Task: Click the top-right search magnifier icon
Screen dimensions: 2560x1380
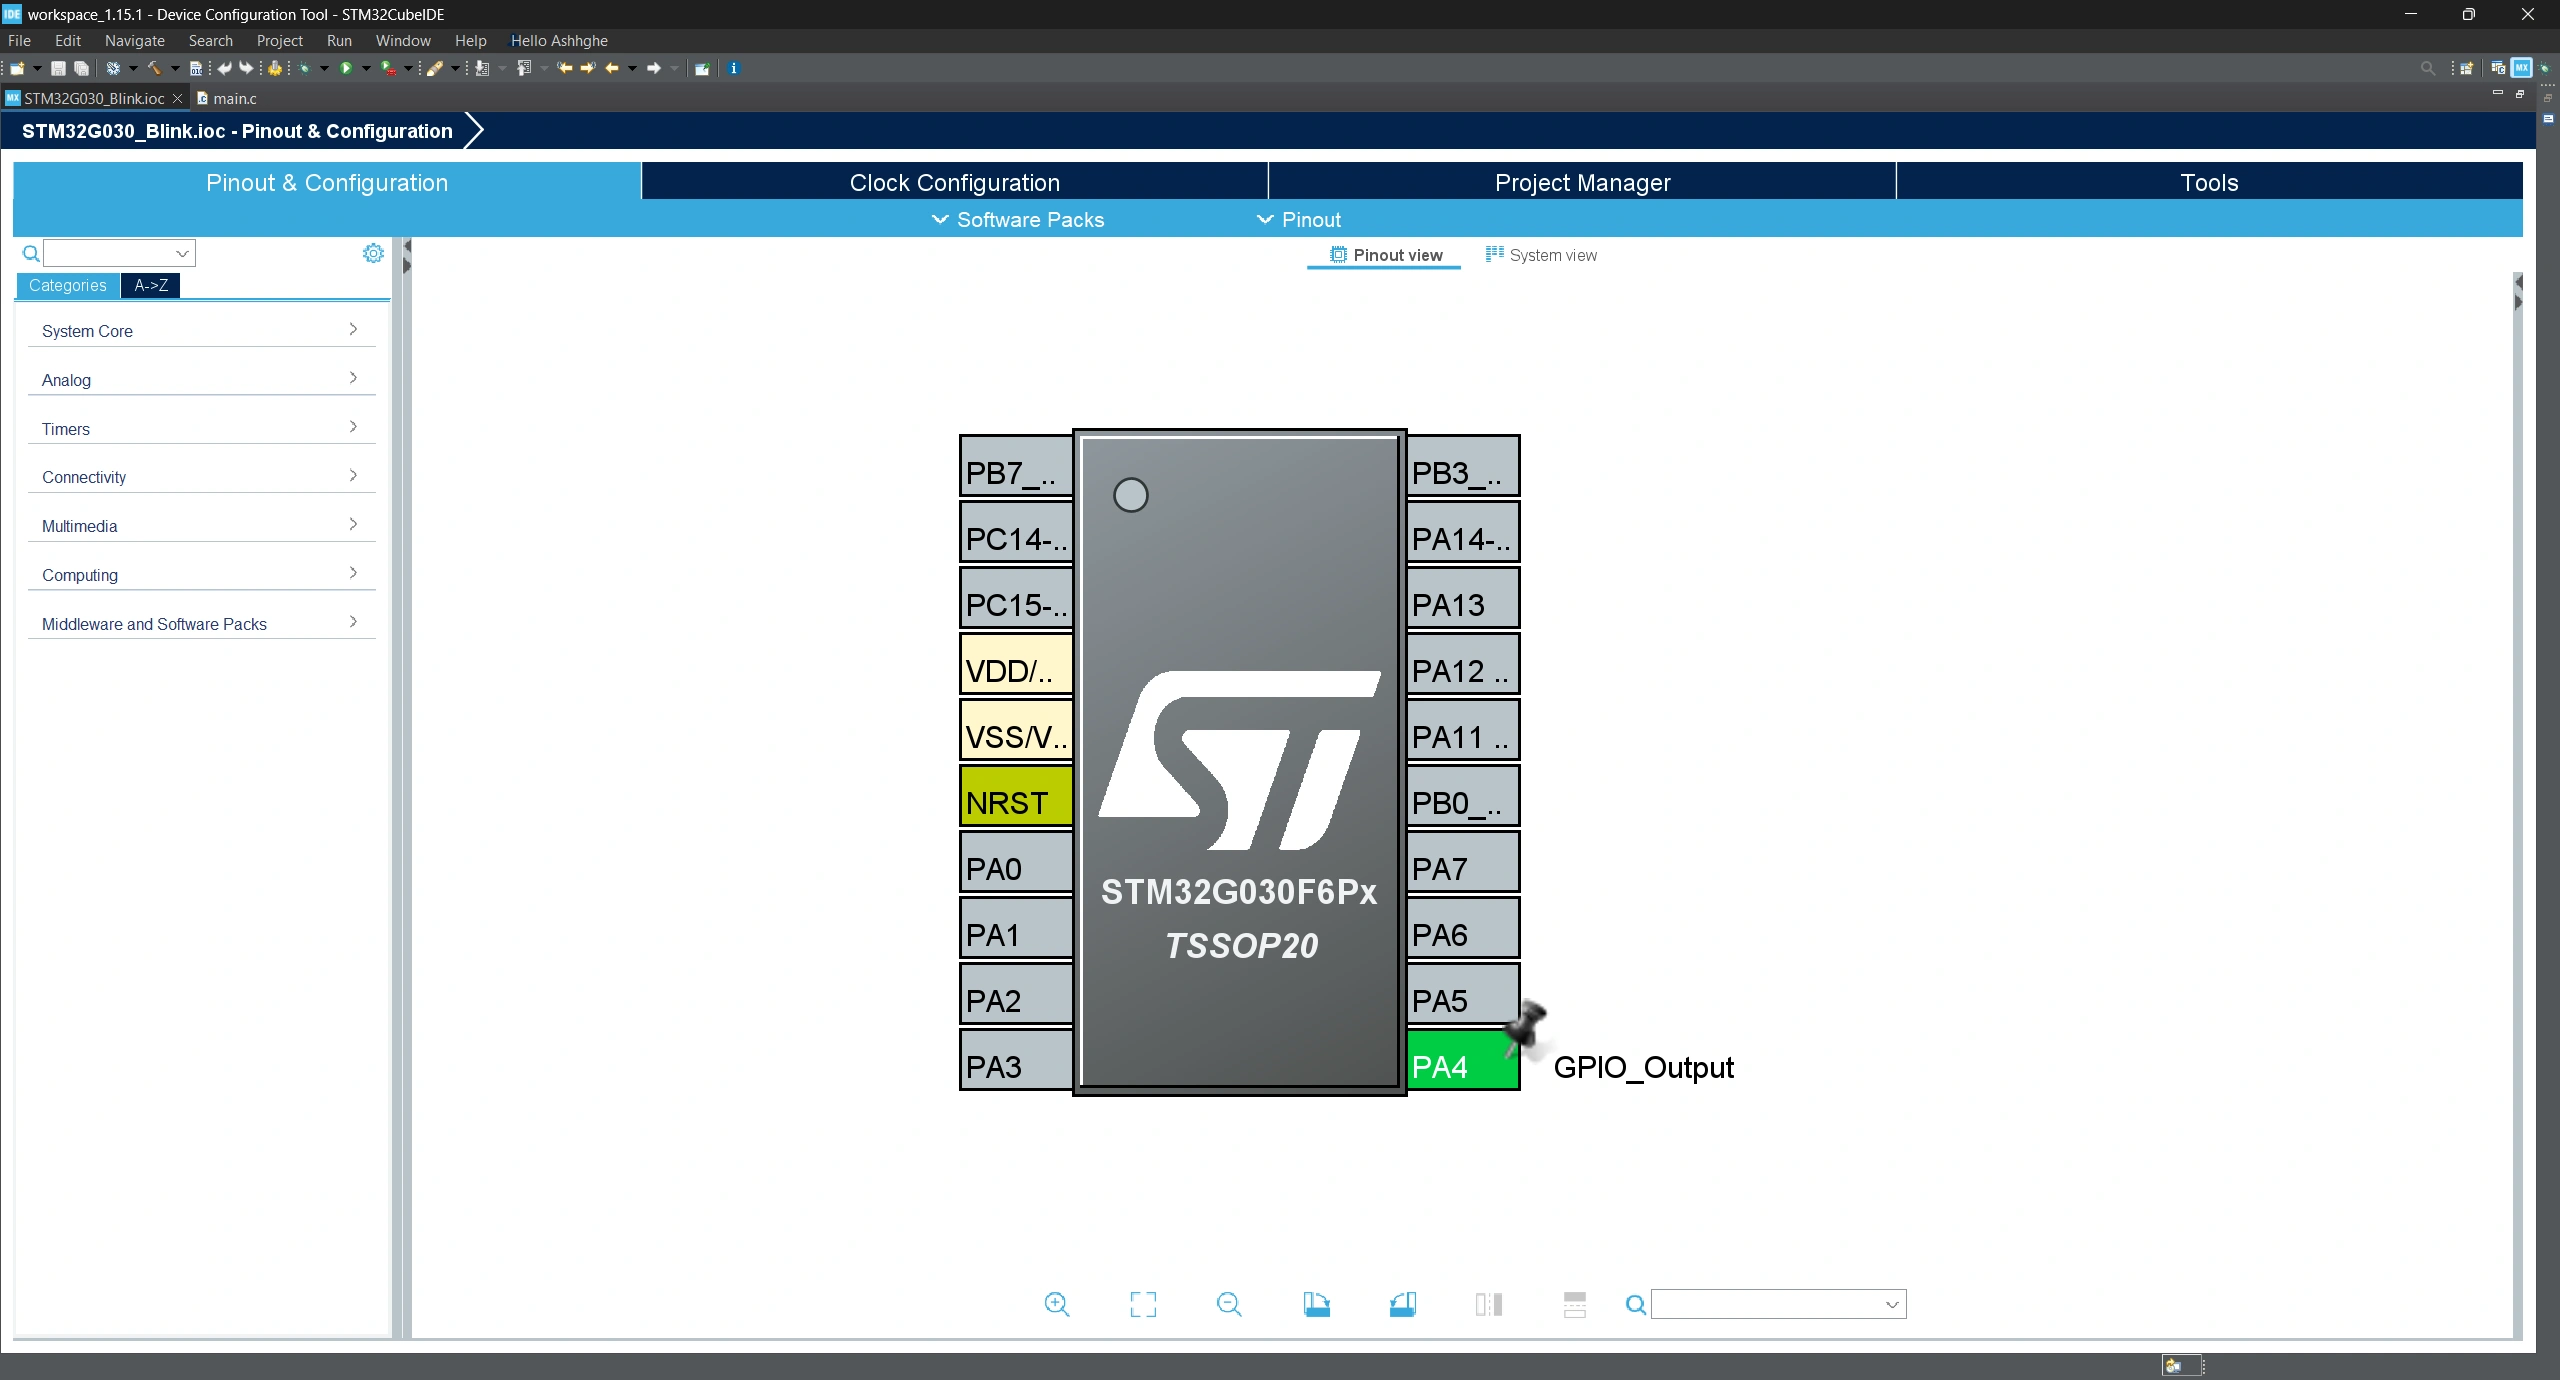Action: point(2428,68)
